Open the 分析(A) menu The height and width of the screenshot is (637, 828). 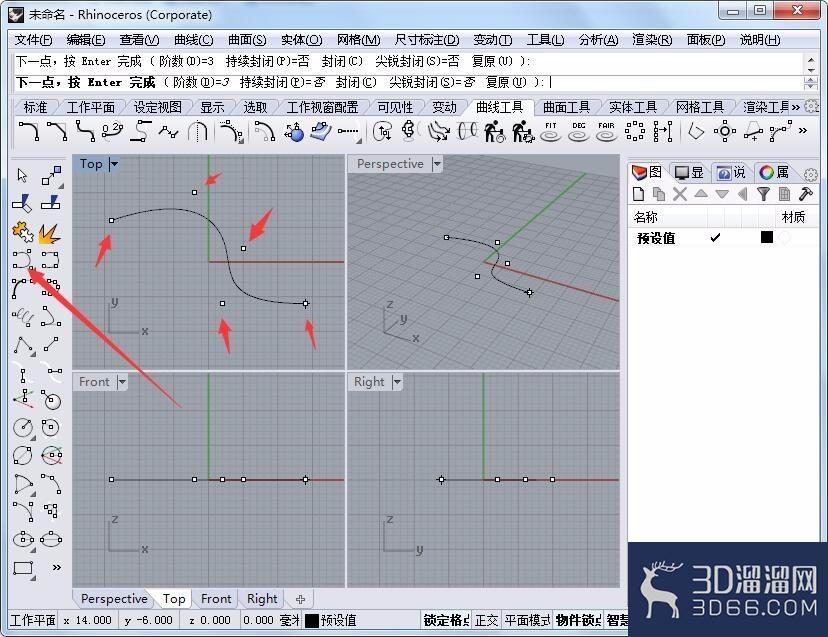coord(598,40)
